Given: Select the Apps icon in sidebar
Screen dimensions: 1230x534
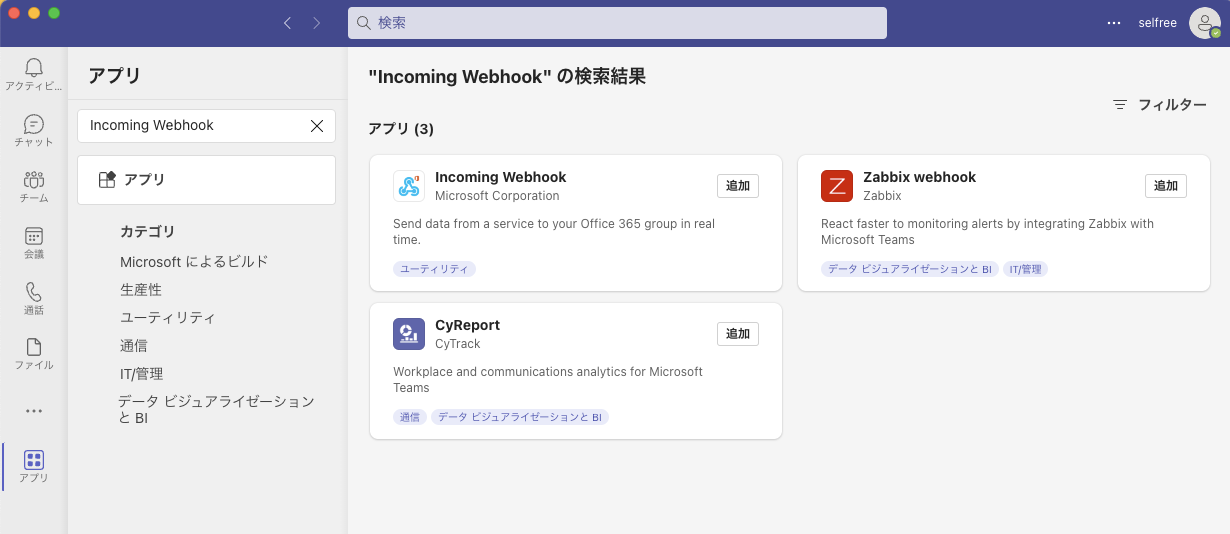Looking at the screenshot, I should point(34,460).
